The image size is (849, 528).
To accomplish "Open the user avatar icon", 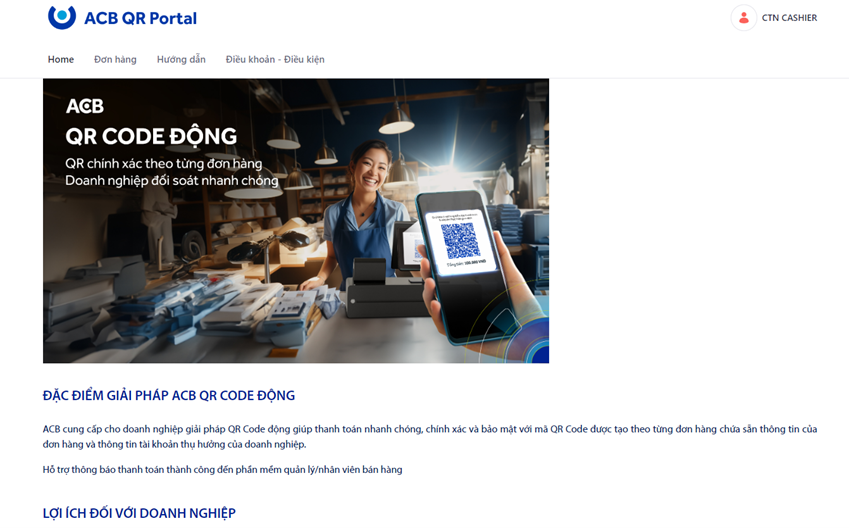I will (743, 18).
